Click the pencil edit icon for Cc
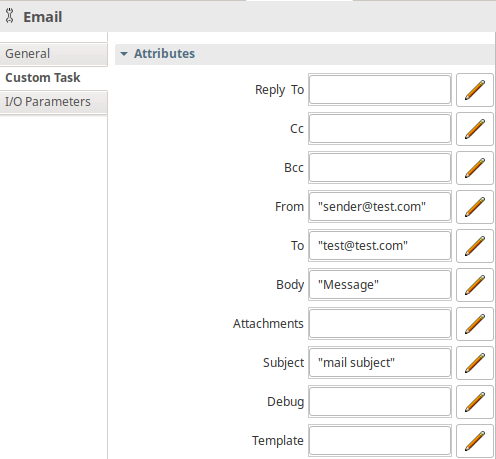The image size is (496, 459). point(475,129)
